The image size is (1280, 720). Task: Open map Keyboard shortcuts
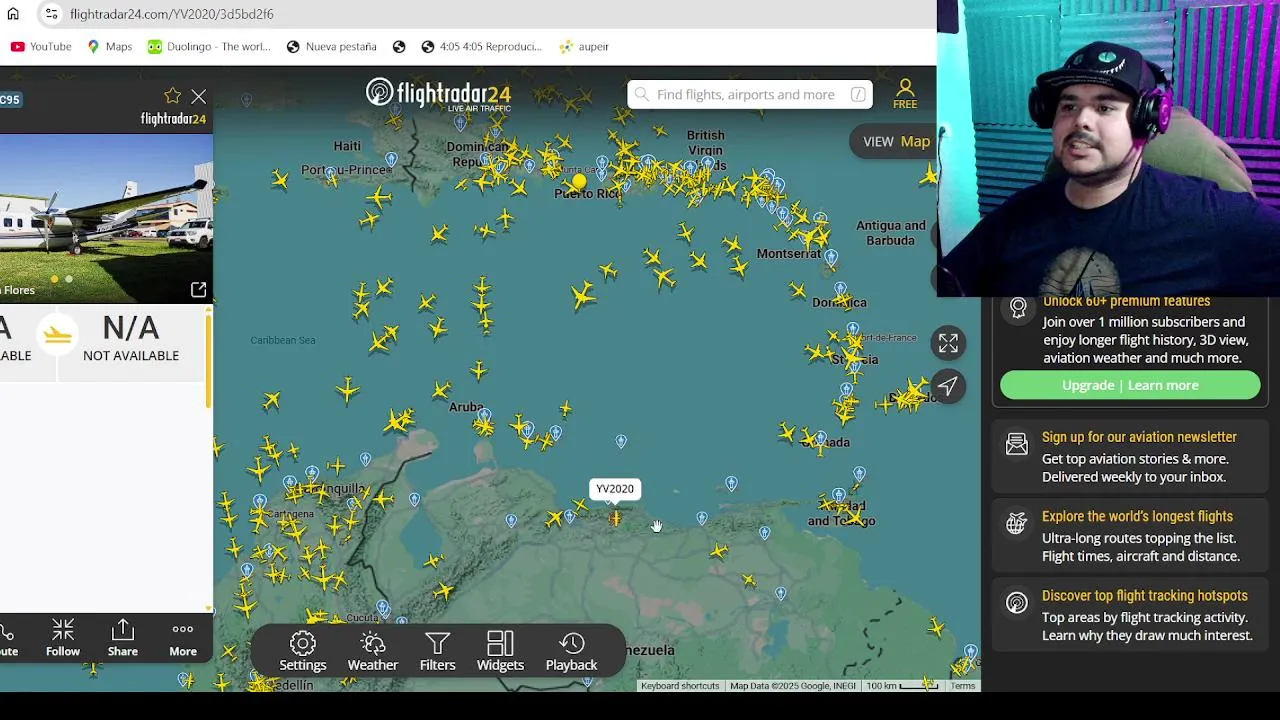[x=680, y=686]
